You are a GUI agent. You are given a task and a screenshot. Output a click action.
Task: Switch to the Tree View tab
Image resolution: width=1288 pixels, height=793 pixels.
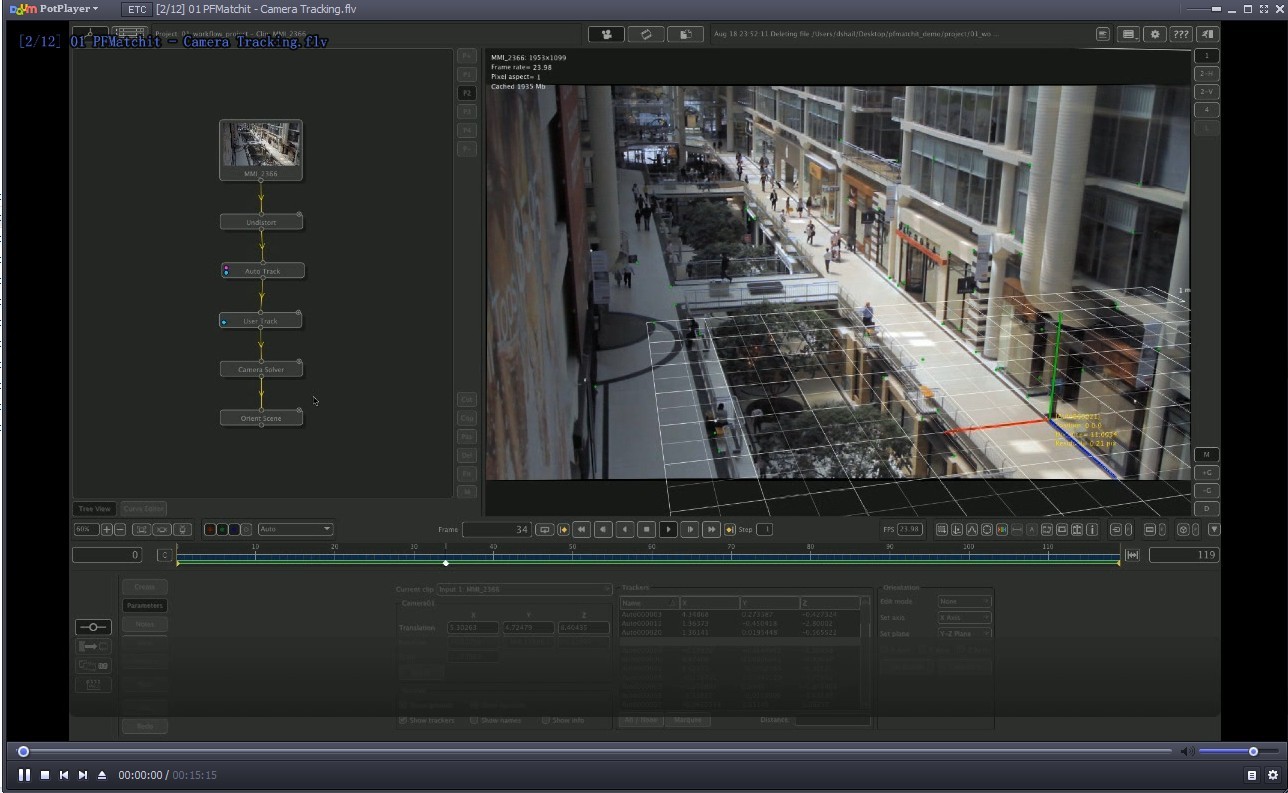(95, 509)
